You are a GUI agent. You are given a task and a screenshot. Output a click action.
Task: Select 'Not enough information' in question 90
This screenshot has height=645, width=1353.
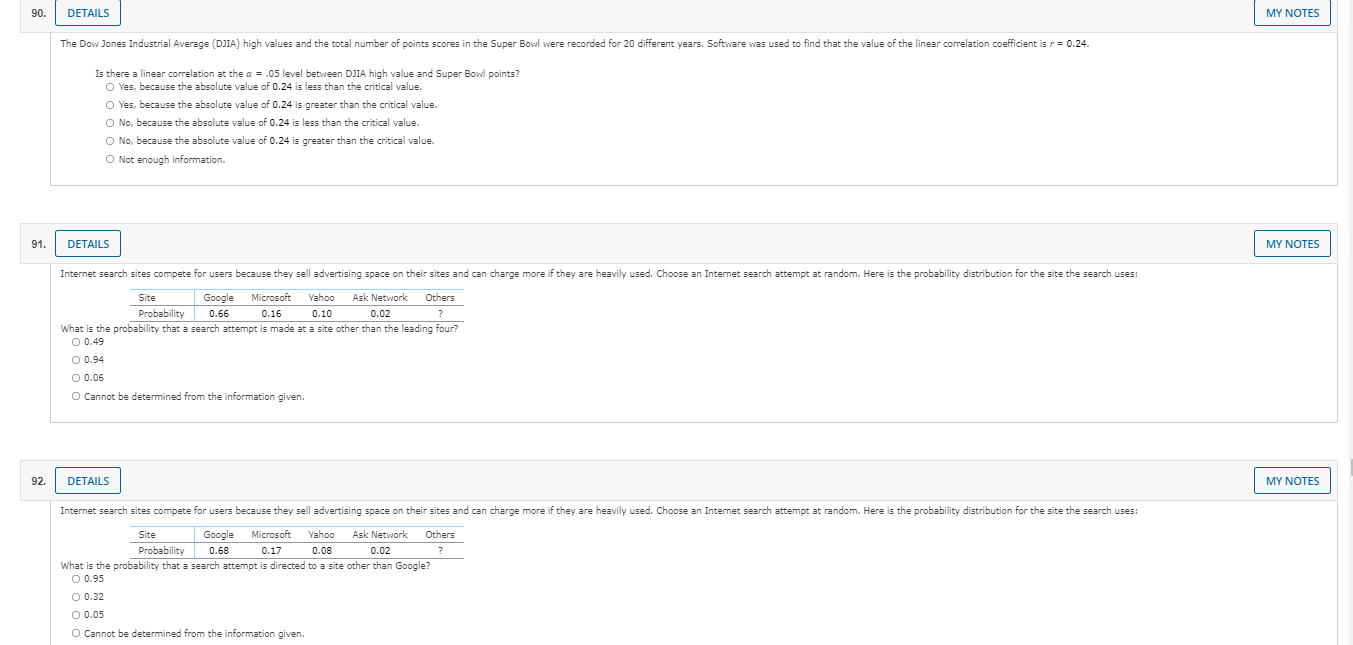109,158
